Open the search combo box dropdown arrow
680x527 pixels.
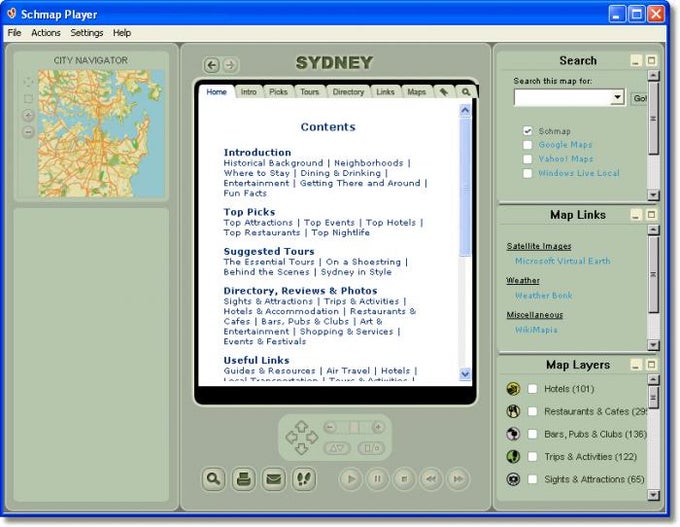[617, 97]
